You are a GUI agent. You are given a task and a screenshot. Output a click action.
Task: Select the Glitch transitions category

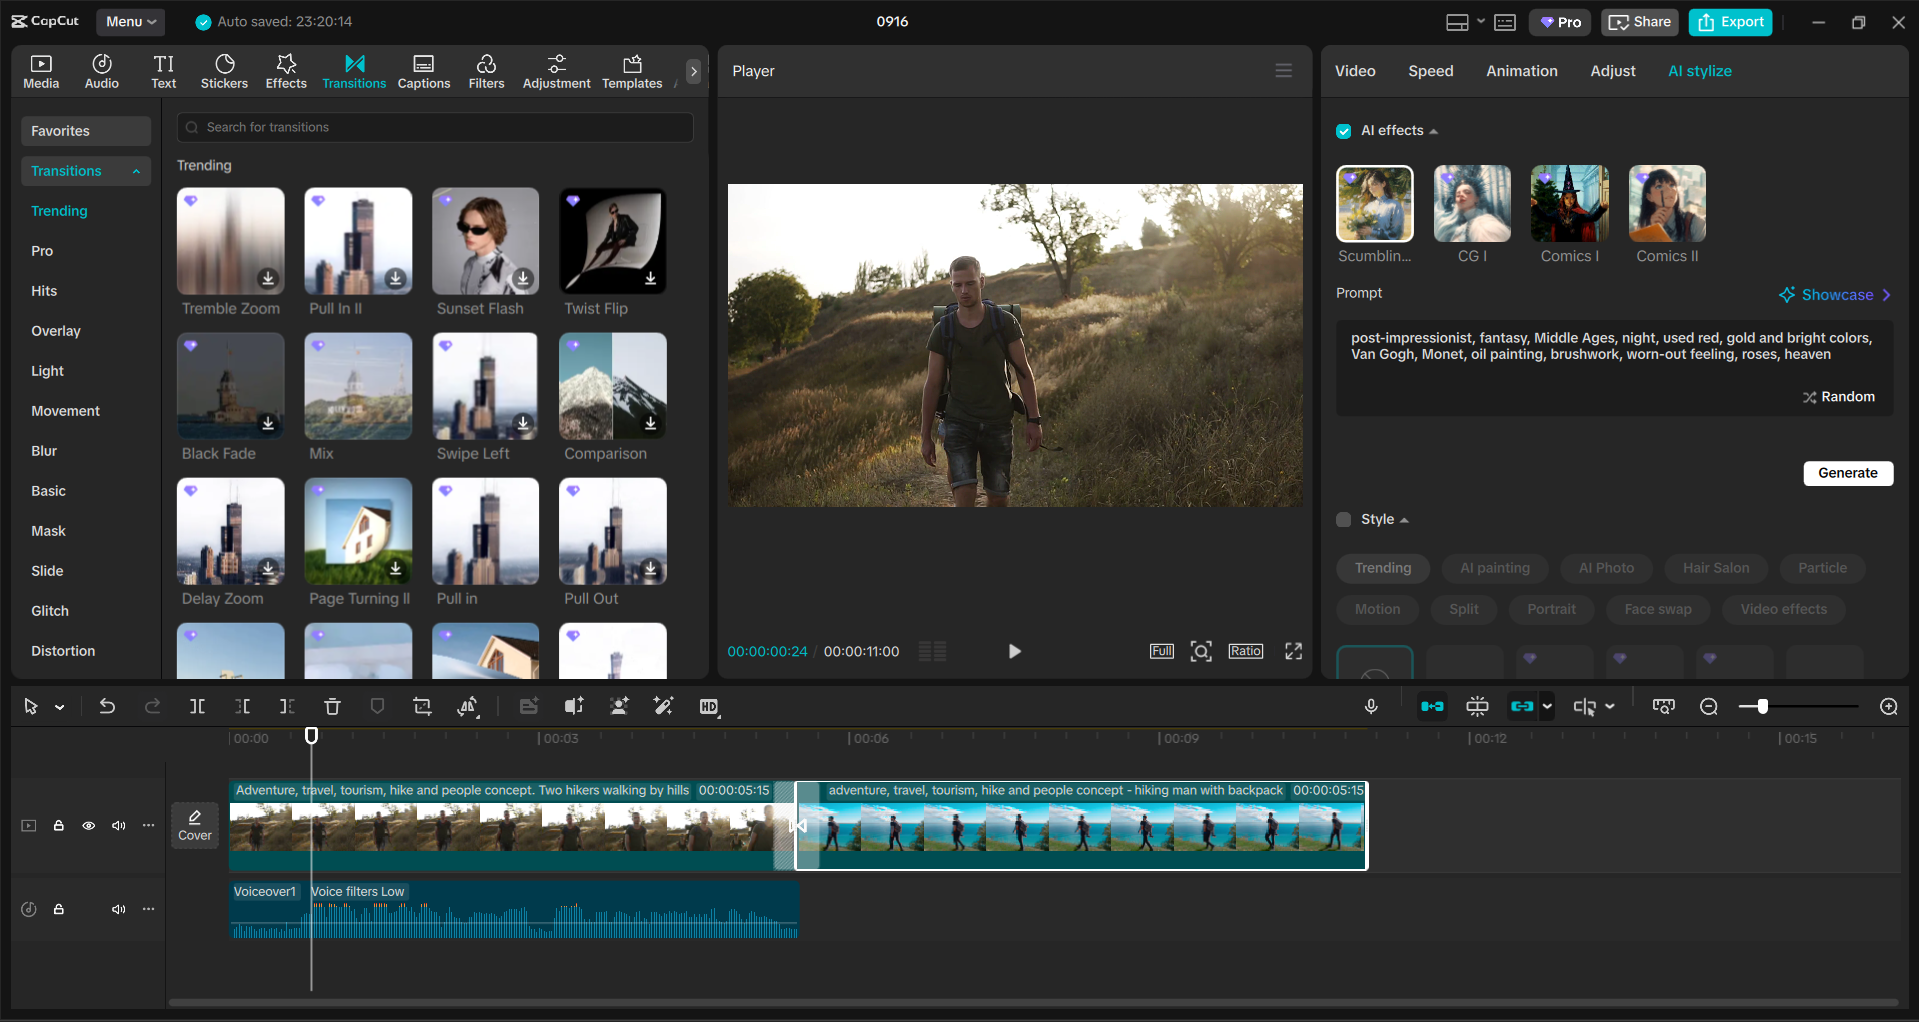(x=50, y=611)
